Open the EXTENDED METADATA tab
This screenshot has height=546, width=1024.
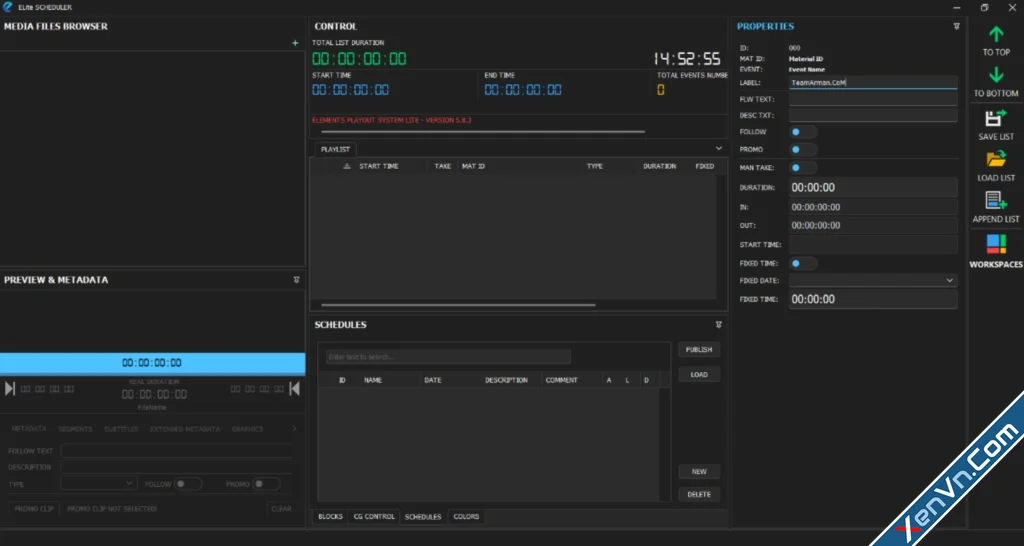coord(185,429)
